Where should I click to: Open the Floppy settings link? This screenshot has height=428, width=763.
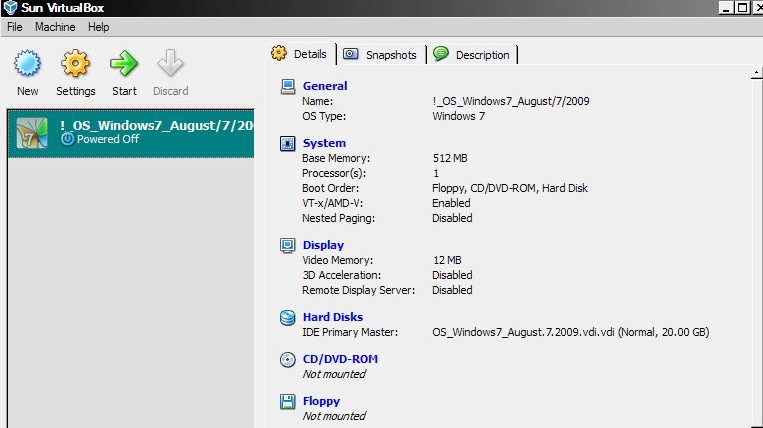[321, 401]
